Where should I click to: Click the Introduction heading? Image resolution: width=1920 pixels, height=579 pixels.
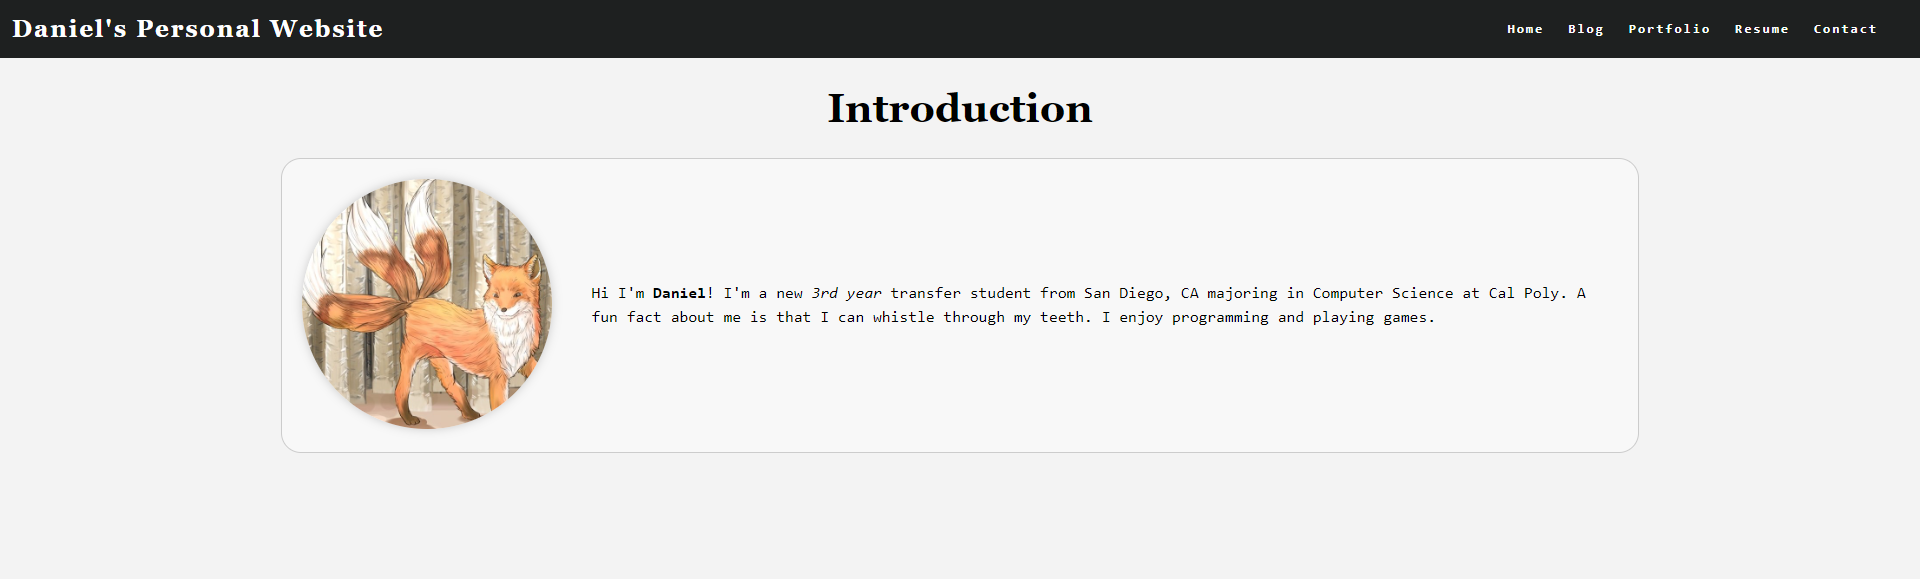tap(959, 108)
